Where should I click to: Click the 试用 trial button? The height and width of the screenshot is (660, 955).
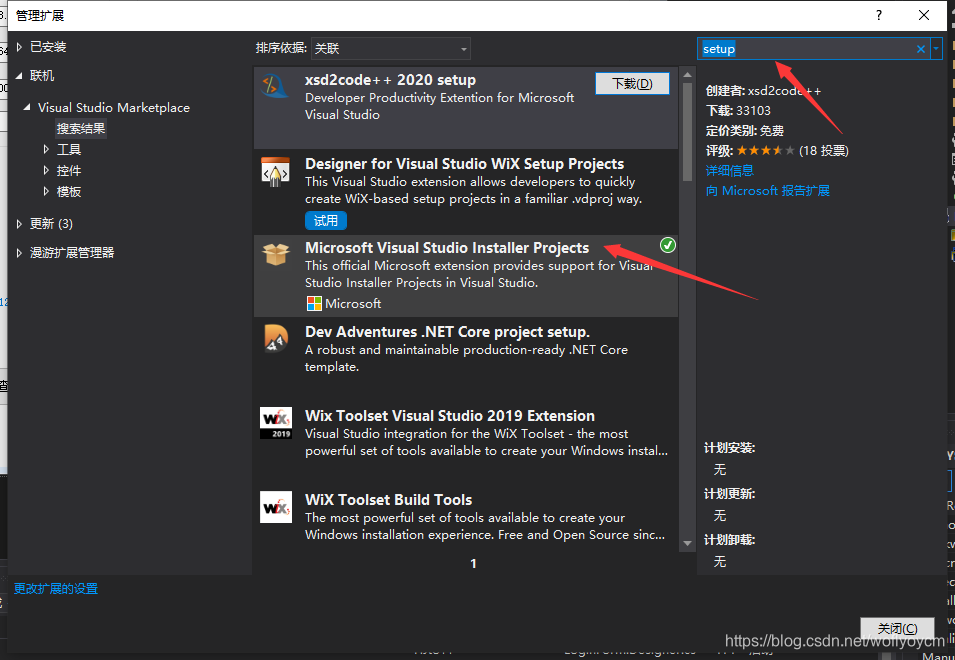[326, 220]
